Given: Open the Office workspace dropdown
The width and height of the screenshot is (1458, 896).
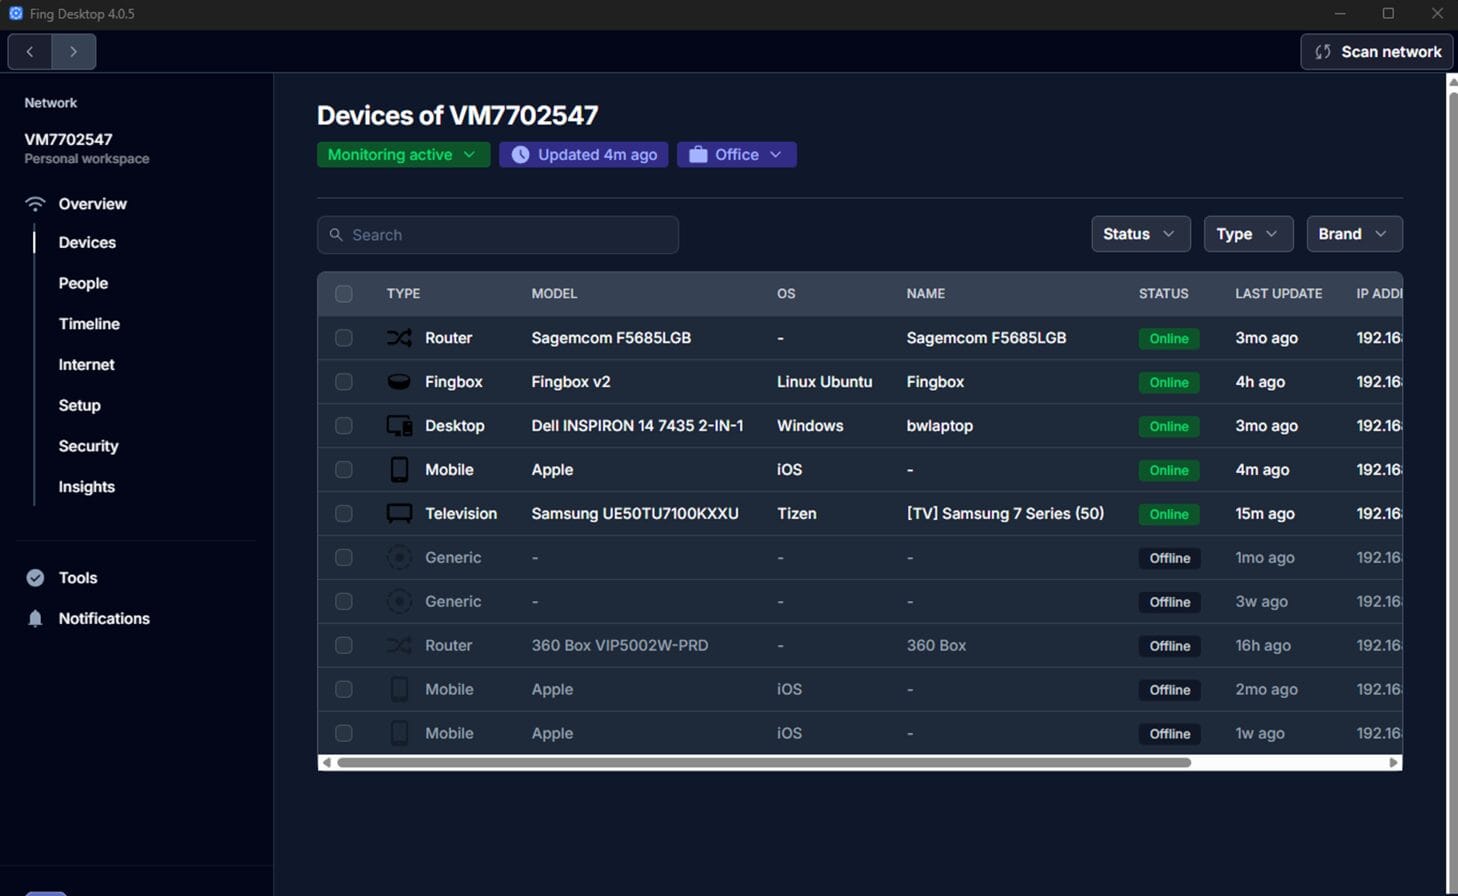Looking at the screenshot, I should (x=736, y=155).
